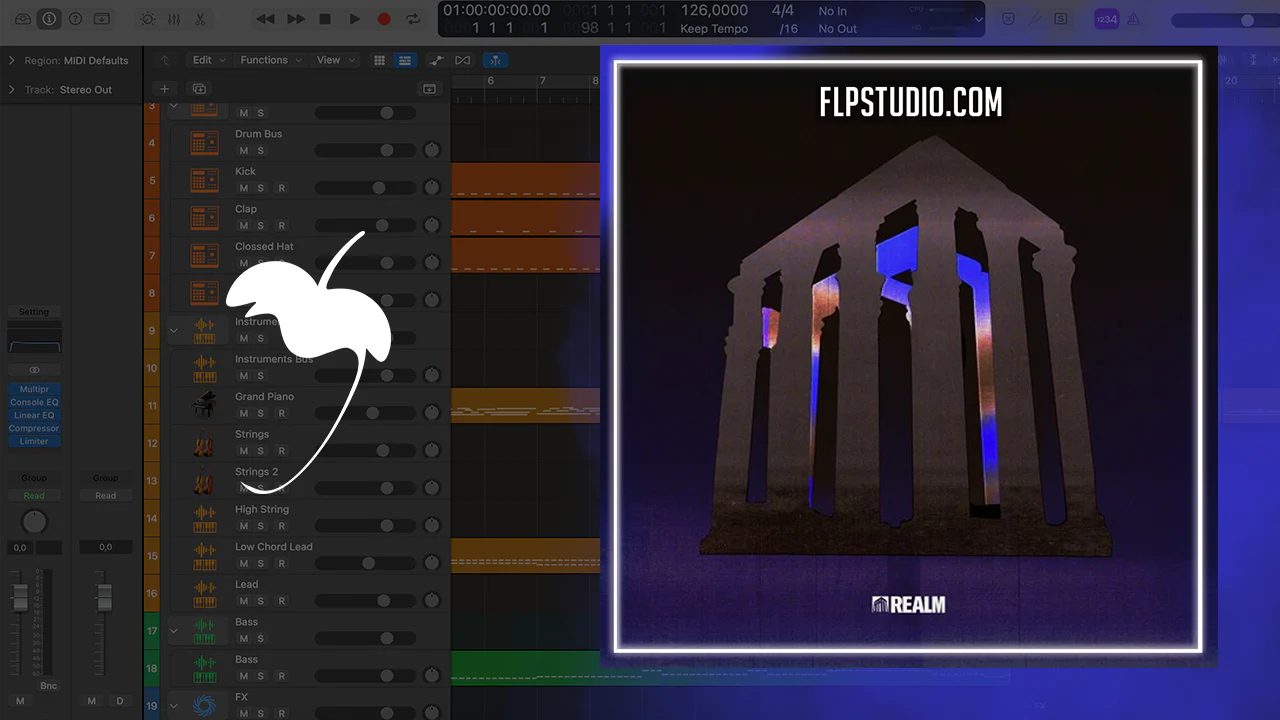The image size is (1280, 720).
Task: Start recording with the Record button
Action: [384, 19]
